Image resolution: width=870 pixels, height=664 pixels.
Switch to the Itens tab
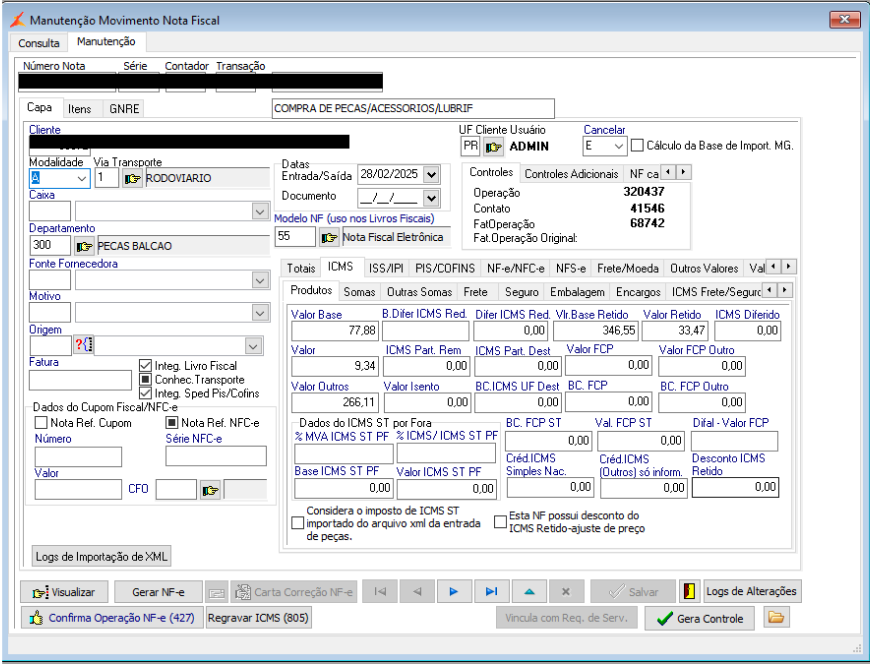79,108
